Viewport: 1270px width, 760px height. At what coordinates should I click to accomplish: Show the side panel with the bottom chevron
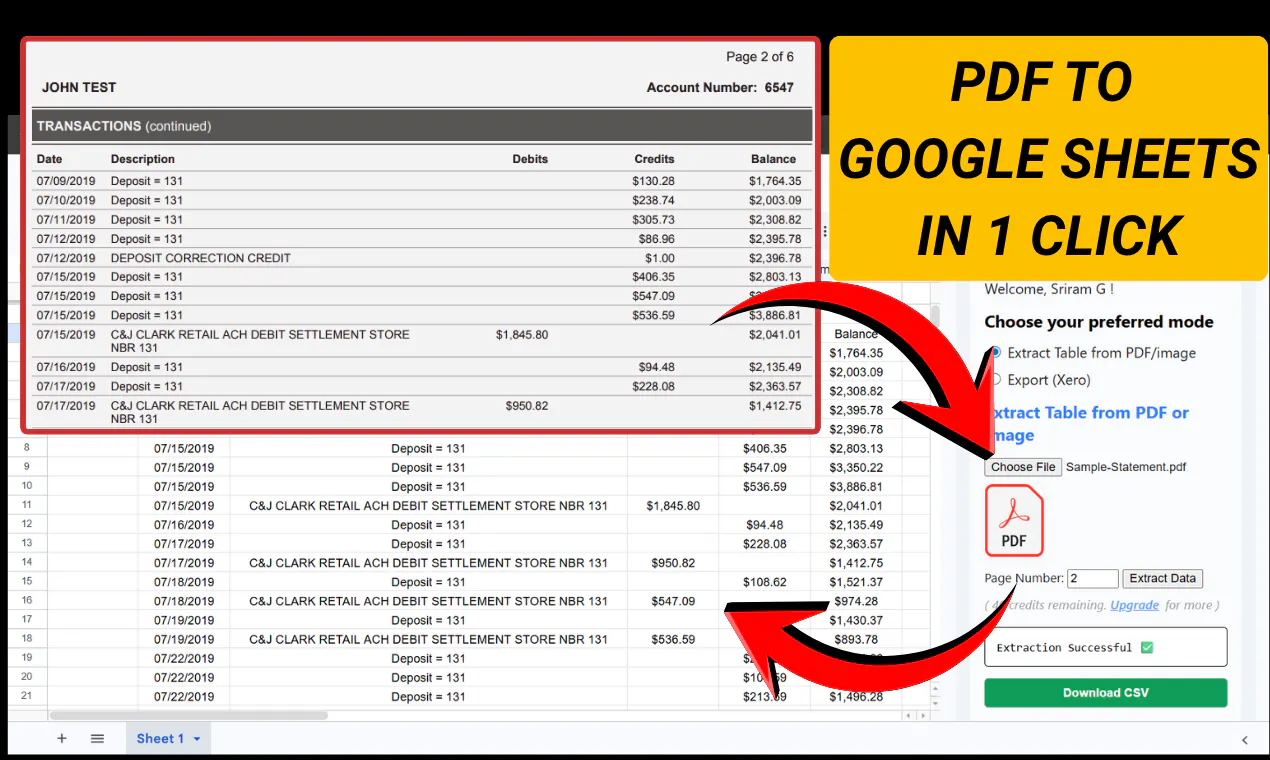tap(1244, 740)
